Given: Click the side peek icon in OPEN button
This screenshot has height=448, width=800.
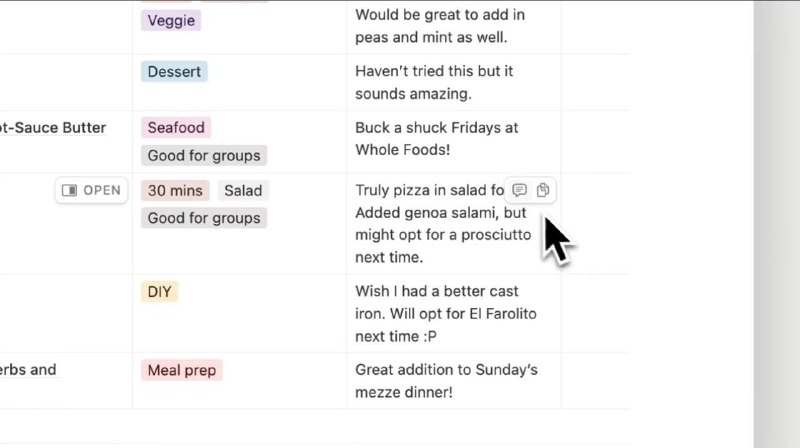Looking at the screenshot, I should point(69,190).
